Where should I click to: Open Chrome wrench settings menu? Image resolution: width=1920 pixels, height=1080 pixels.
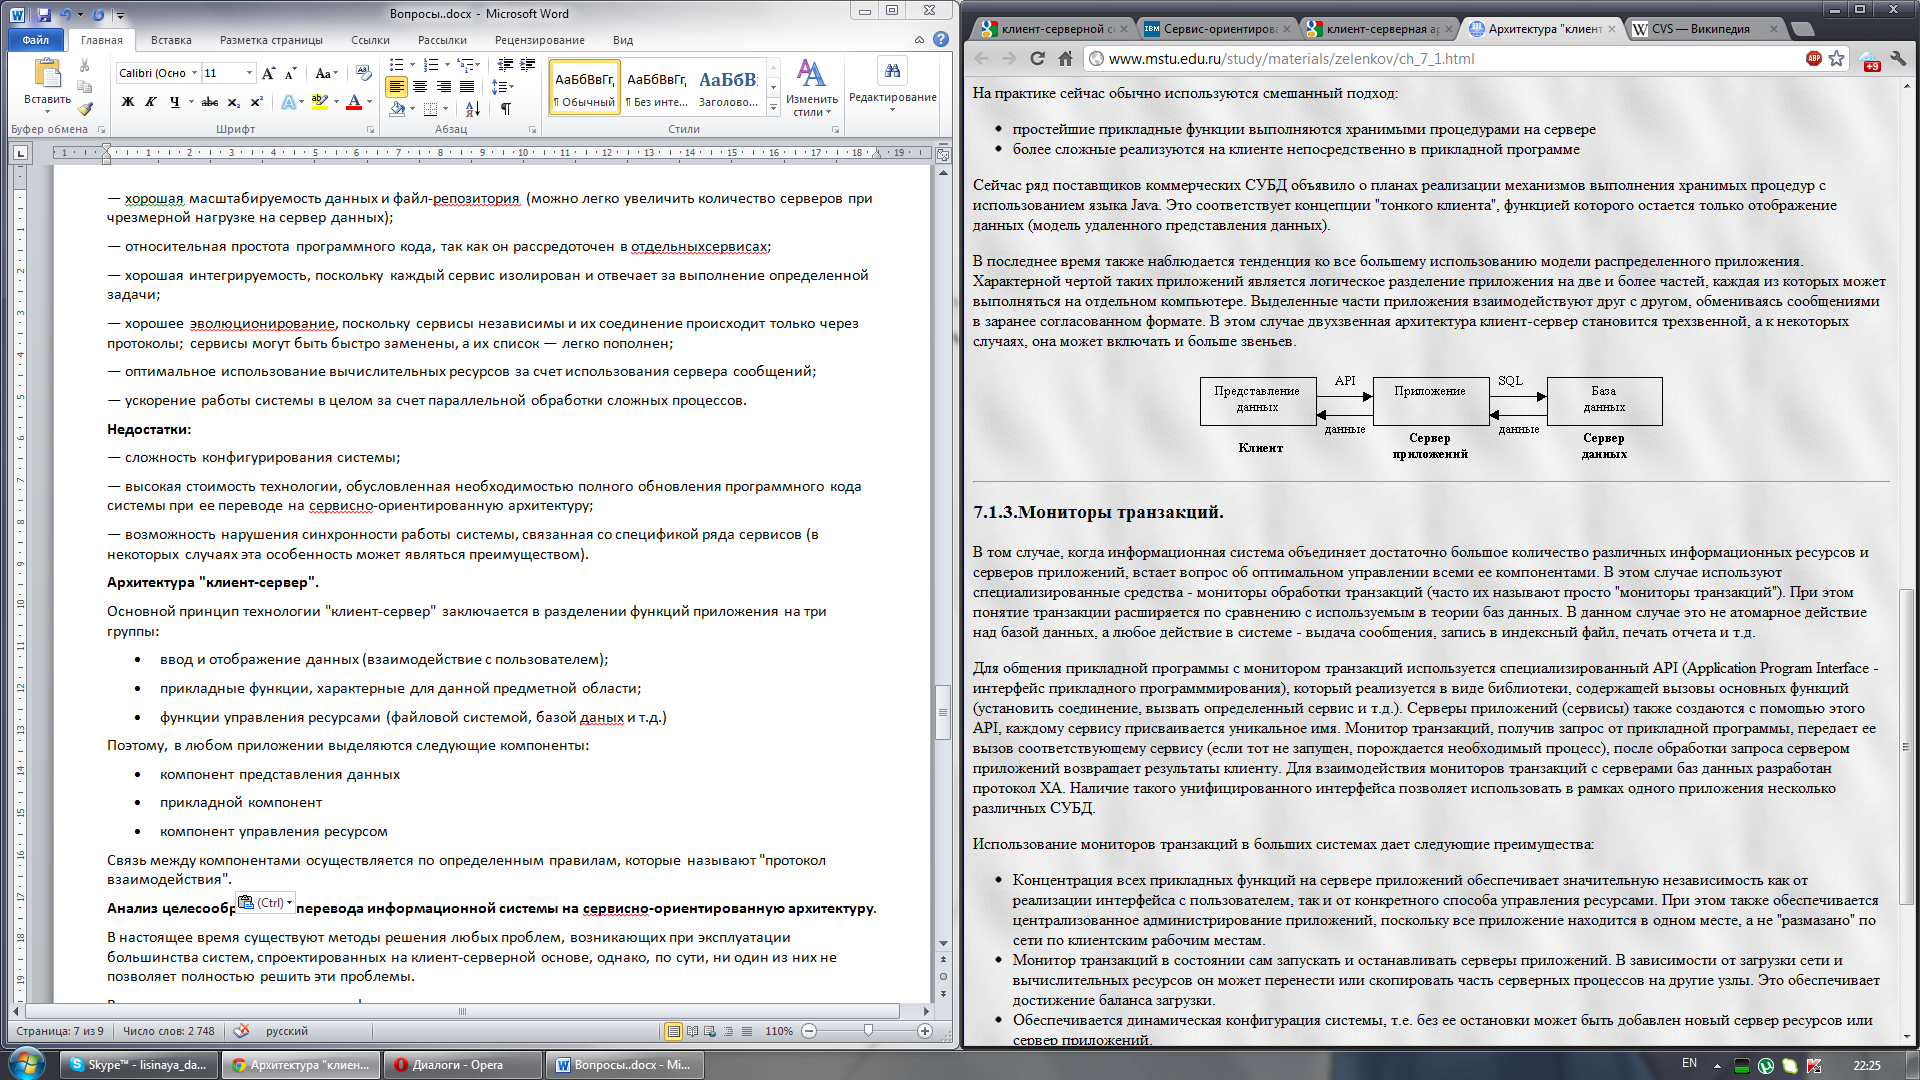pos(1898,58)
